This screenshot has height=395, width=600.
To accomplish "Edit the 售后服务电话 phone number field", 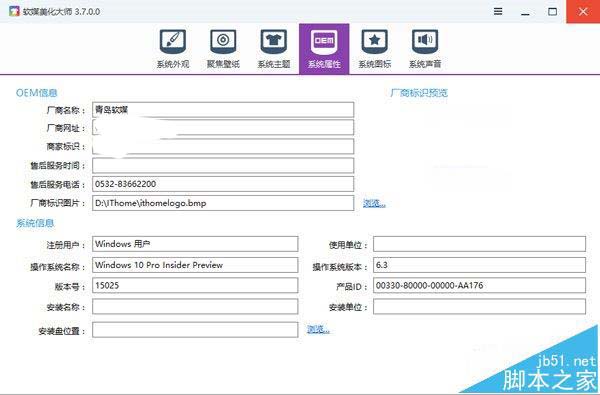I will [x=223, y=184].
